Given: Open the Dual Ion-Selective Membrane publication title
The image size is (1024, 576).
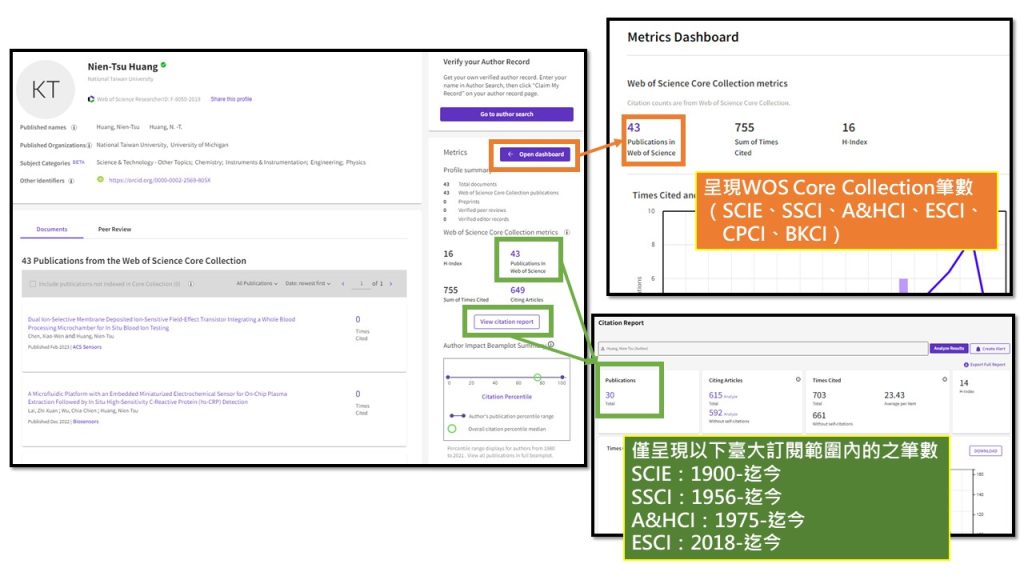Looking at the screenshot, I should click(161, 323).
